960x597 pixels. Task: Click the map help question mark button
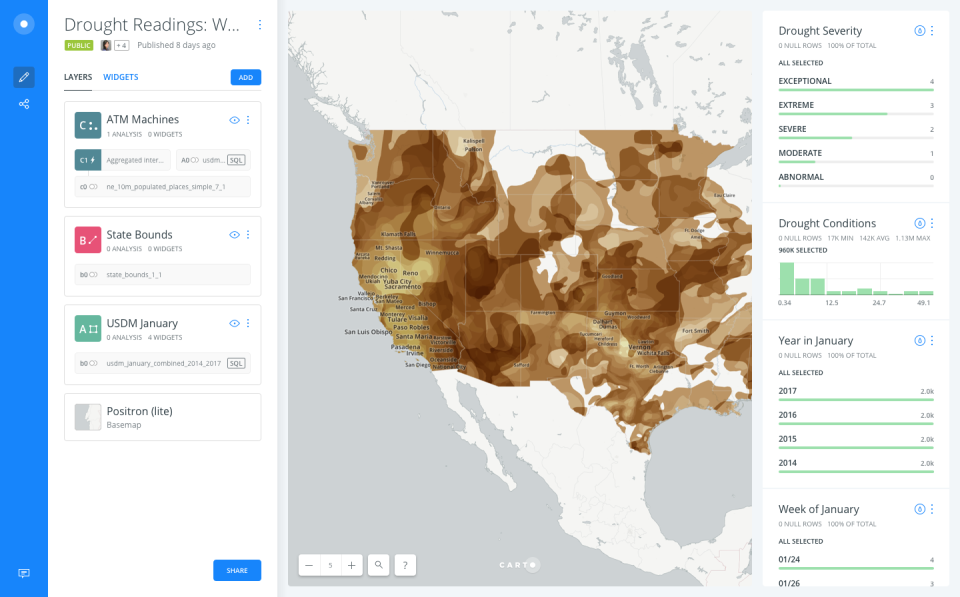pos(405,565)
